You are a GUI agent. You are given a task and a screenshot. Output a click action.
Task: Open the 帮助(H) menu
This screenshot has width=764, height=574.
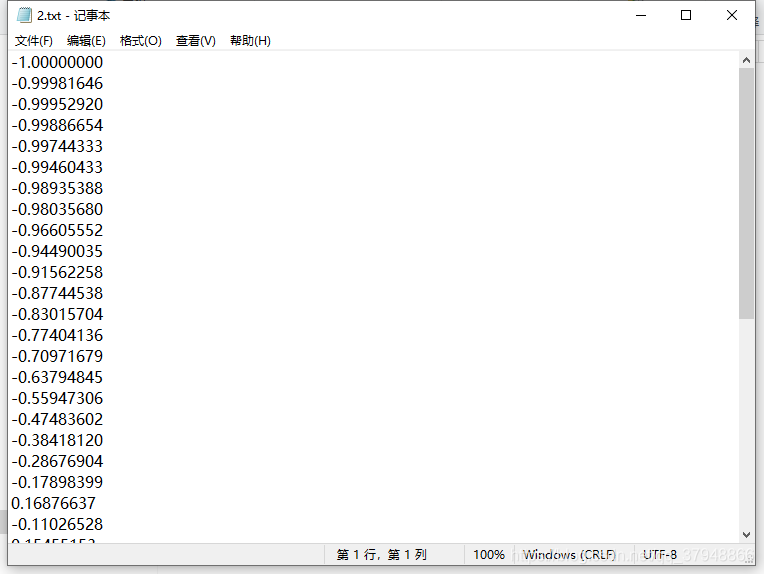tap(250, 41)
